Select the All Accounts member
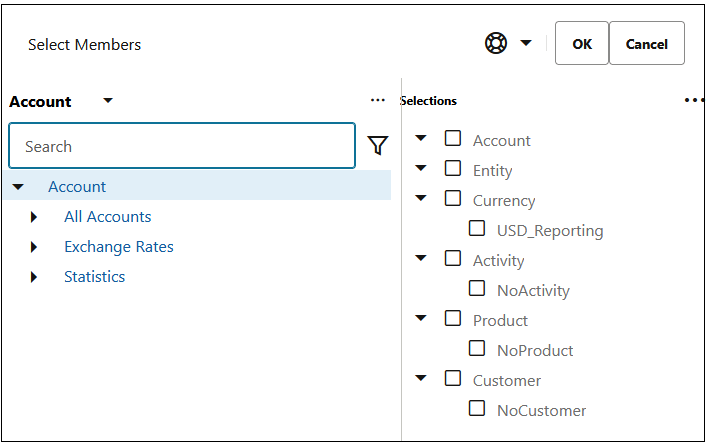Viewport: 707px width, 448px height. tap(107, 217)
